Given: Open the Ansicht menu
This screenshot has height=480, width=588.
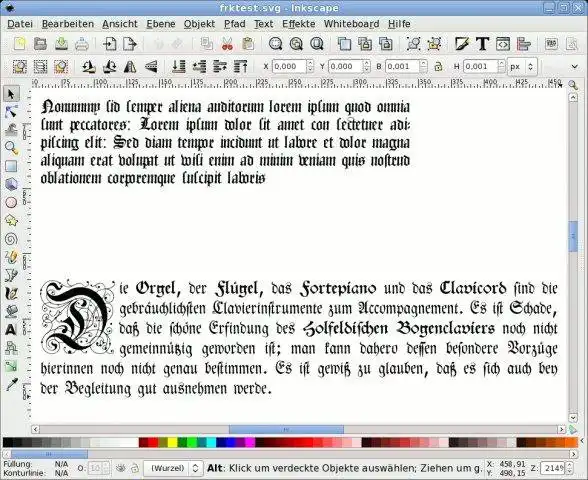Looking at the screenshot, I should pos(120,24).
